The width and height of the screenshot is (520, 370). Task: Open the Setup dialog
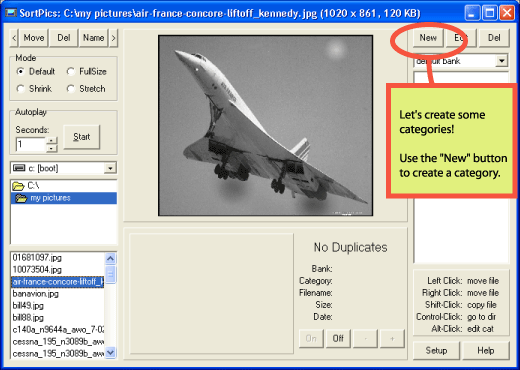[x=436, y=351]
